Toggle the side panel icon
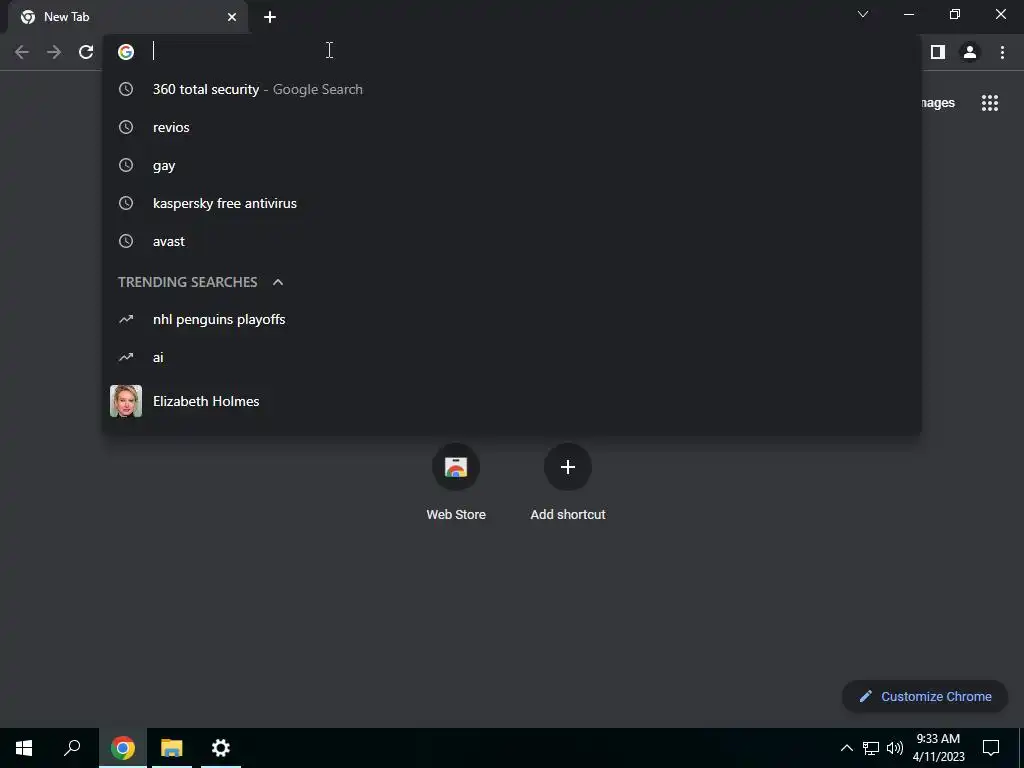This screenshot has height=768, width=1024. pos(938,52)
